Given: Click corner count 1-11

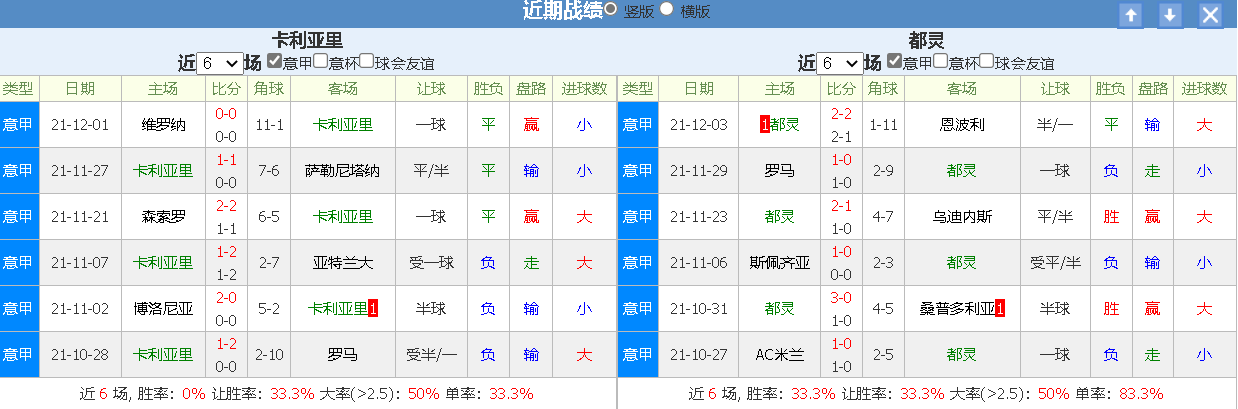Looking at the screenshot, I should [x=882, y=125].
